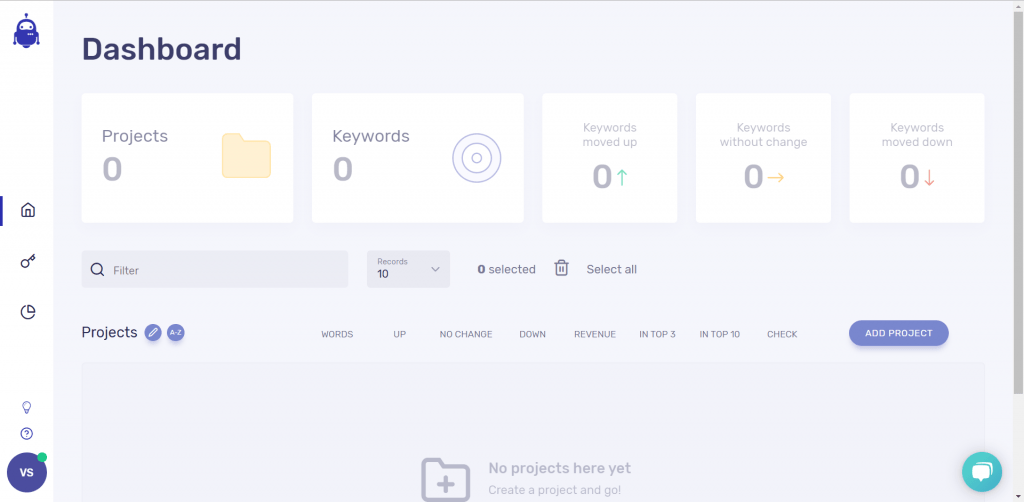Screen dimensions: 1024x502
Task: Open the key icon in the sidebar
Action: 28,261
